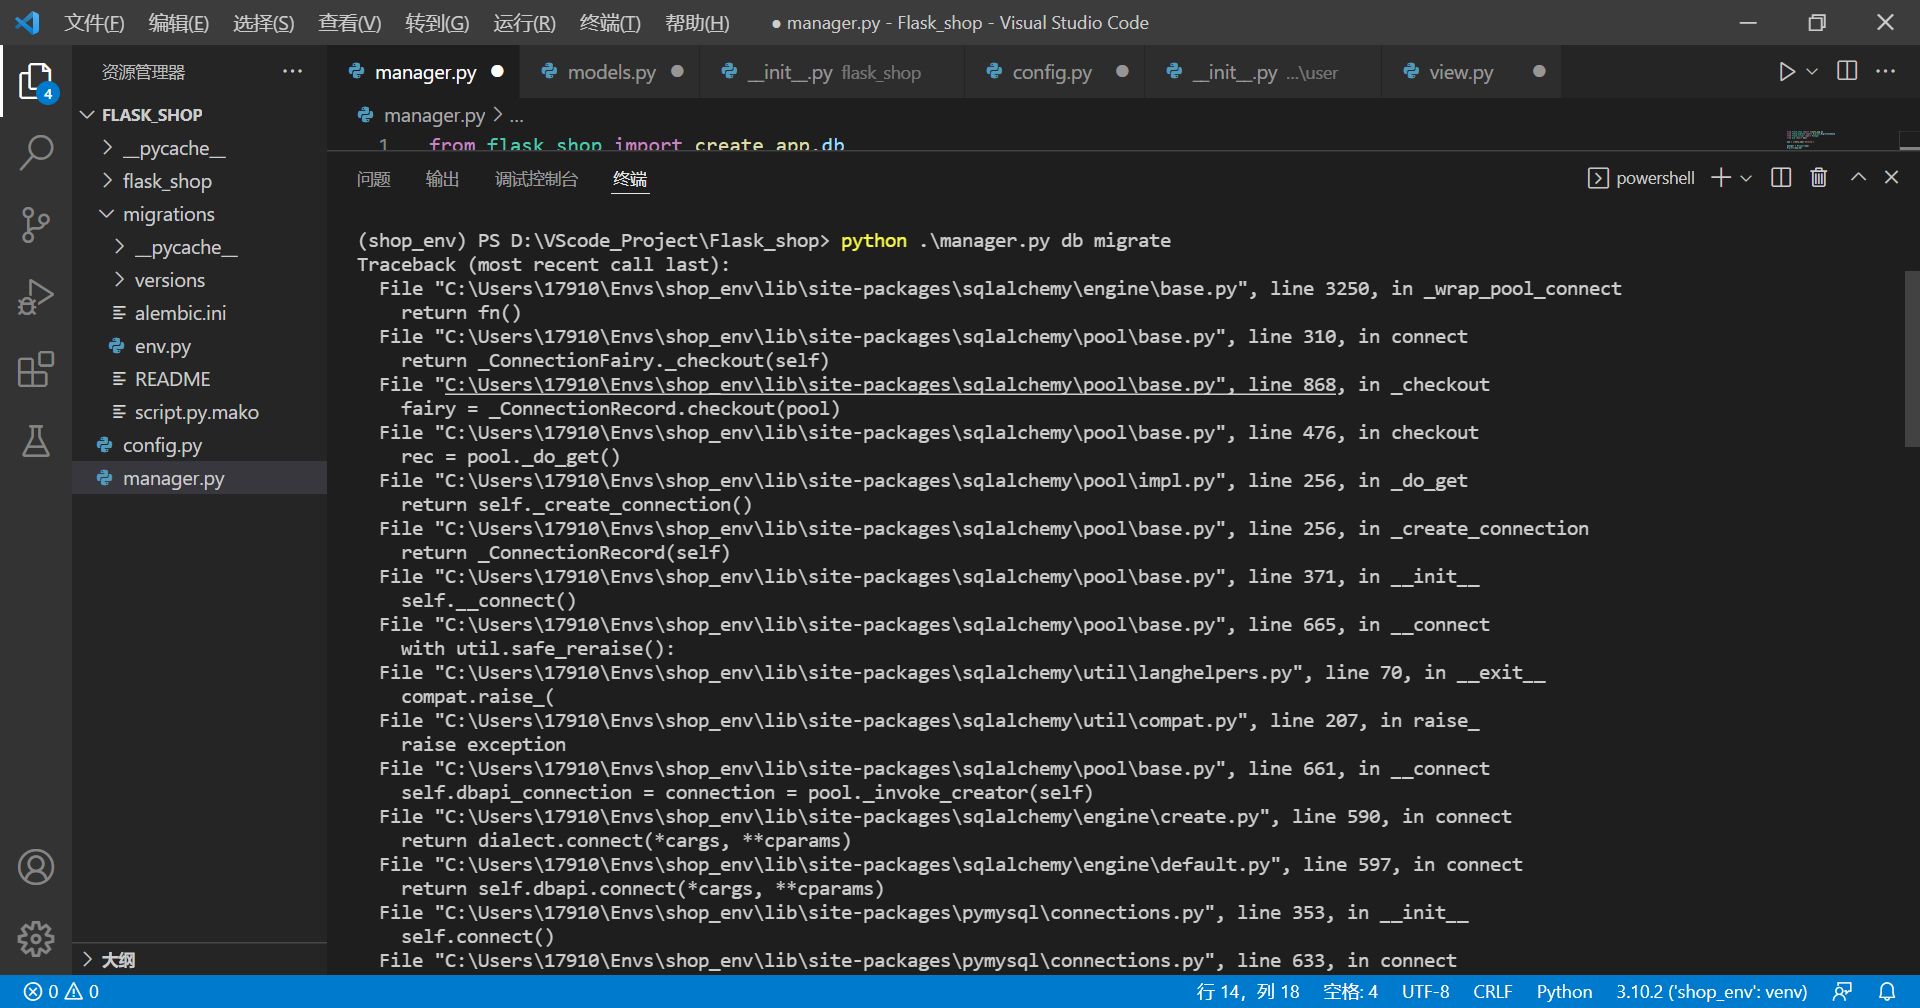Viewport: 1920px width, 1008px height.
Task: Open the new terminal launch profile dropdown
Action: tap(1746, 178)
